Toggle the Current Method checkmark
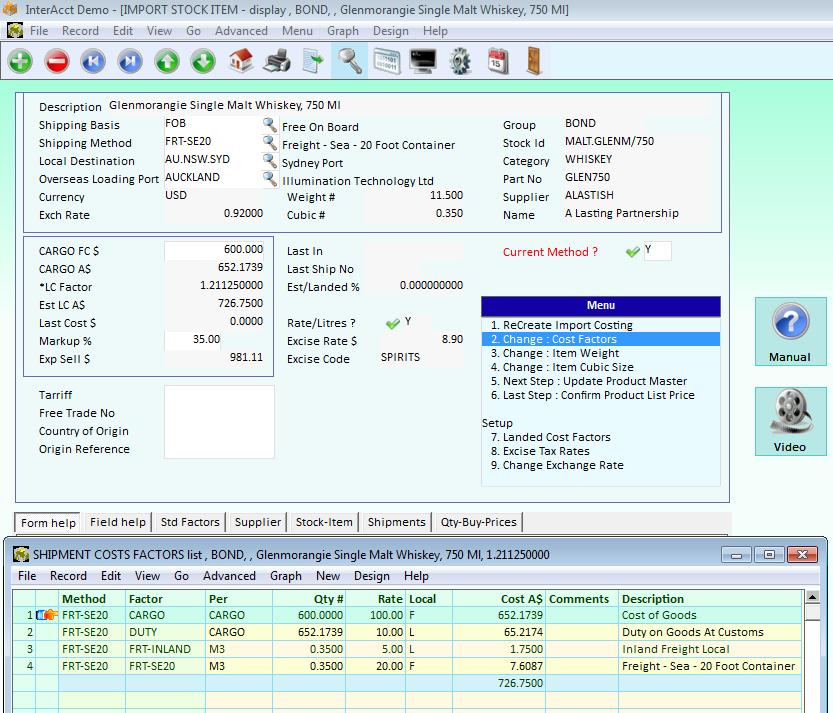 point(632,251)
